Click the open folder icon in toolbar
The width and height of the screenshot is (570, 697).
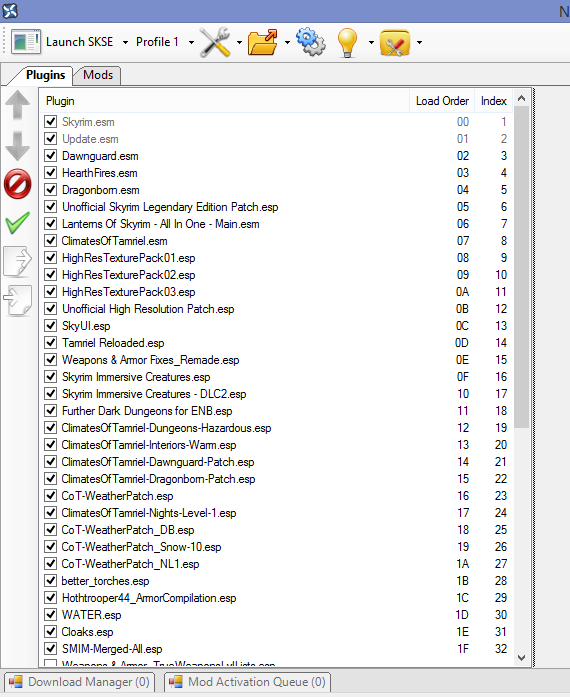[263, 42]
